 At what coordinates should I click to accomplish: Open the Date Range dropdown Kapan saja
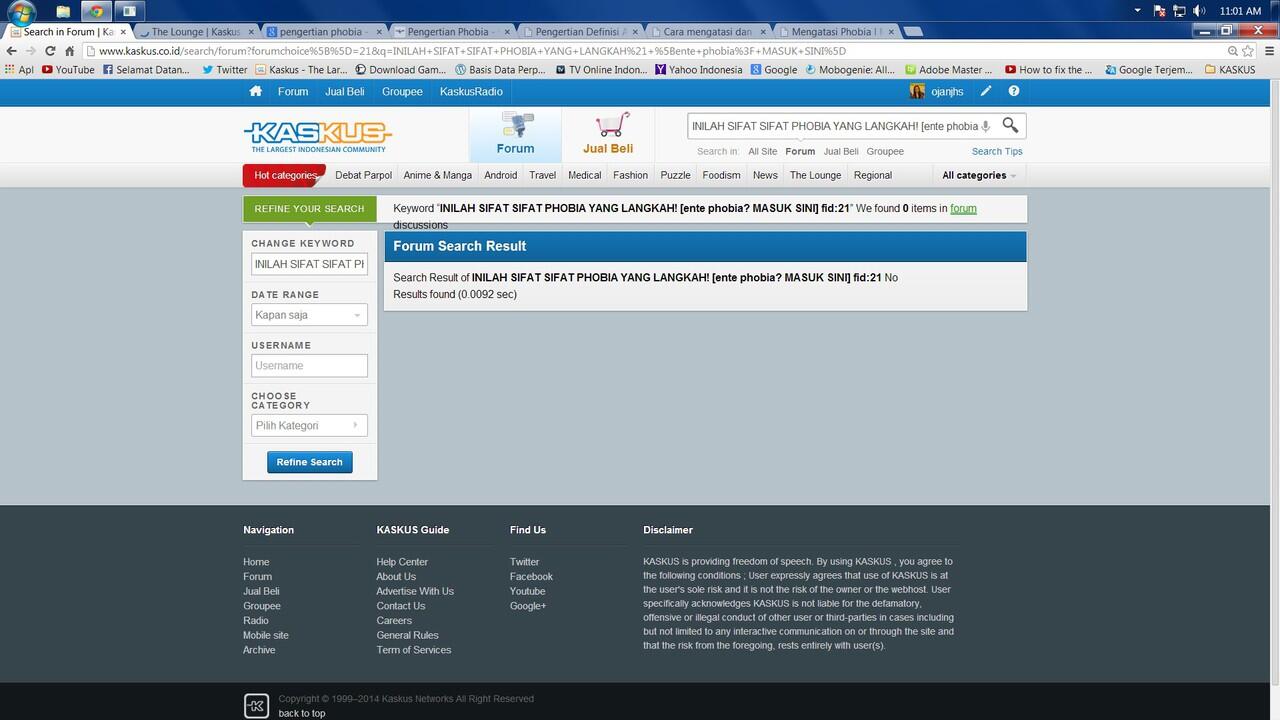tap(309, 315)
